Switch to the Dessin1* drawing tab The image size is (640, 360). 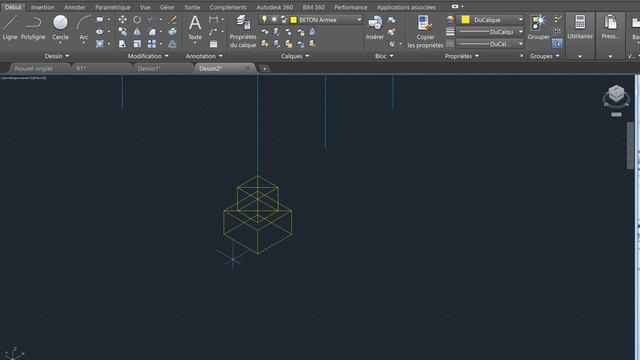point(163,69)
